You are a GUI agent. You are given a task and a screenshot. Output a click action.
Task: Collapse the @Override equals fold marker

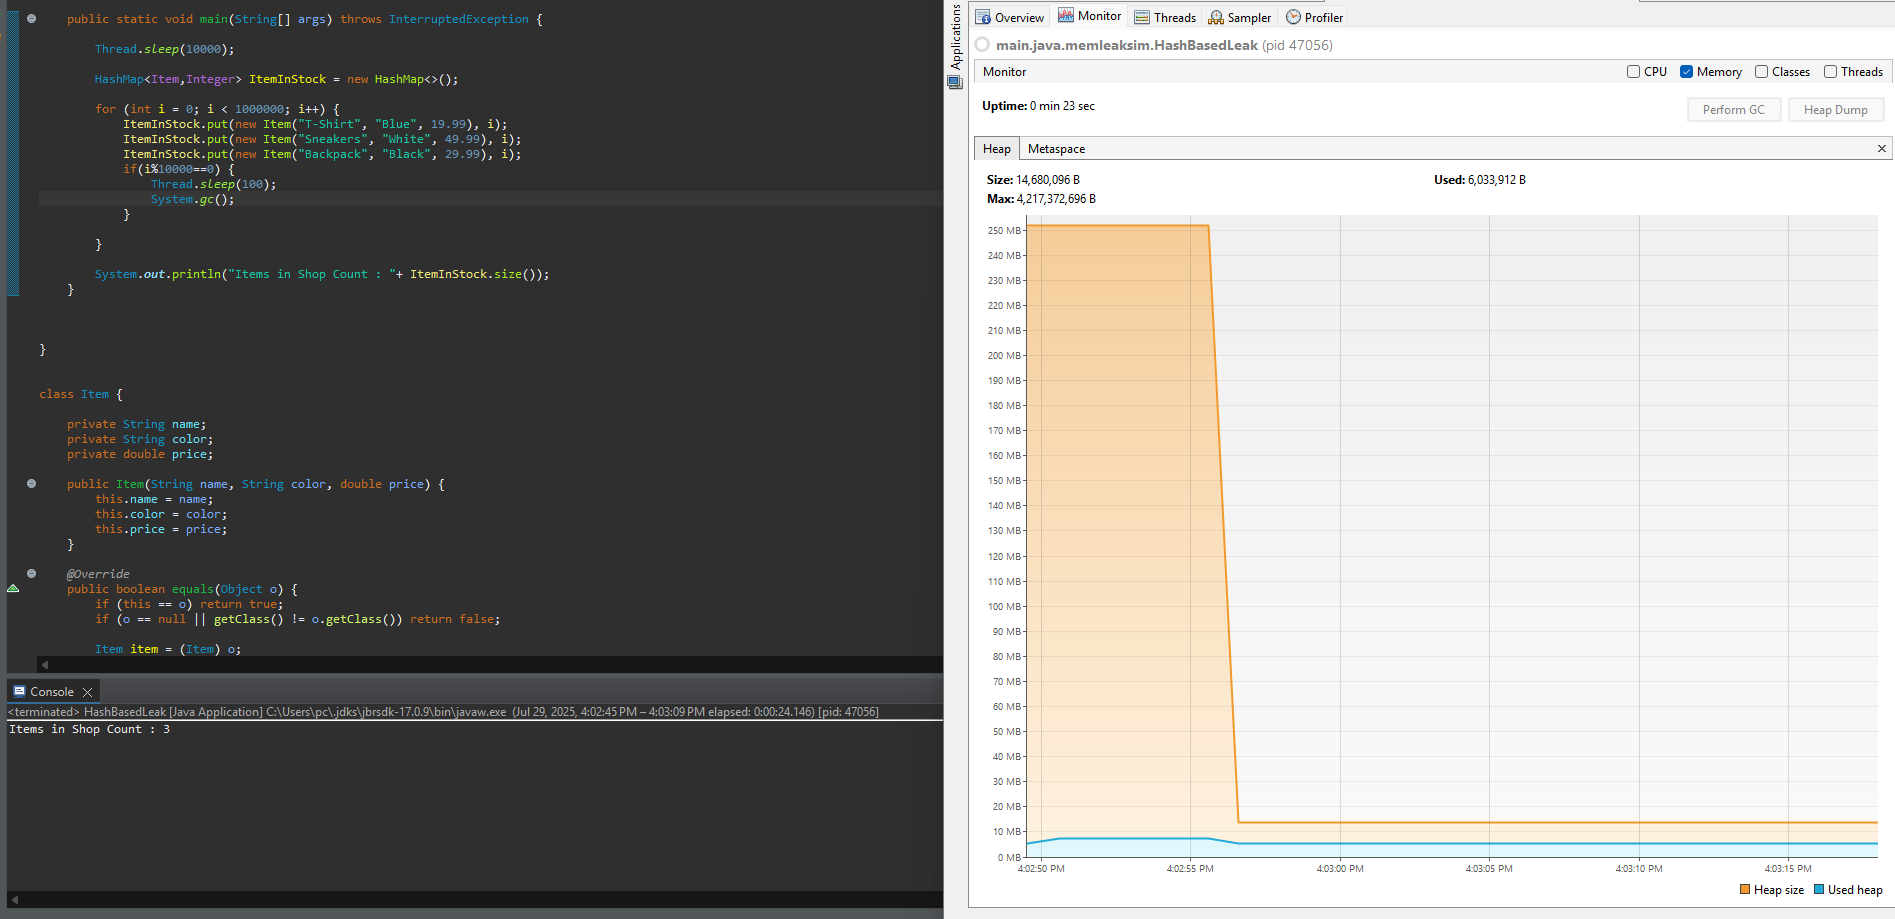point(32,574)
